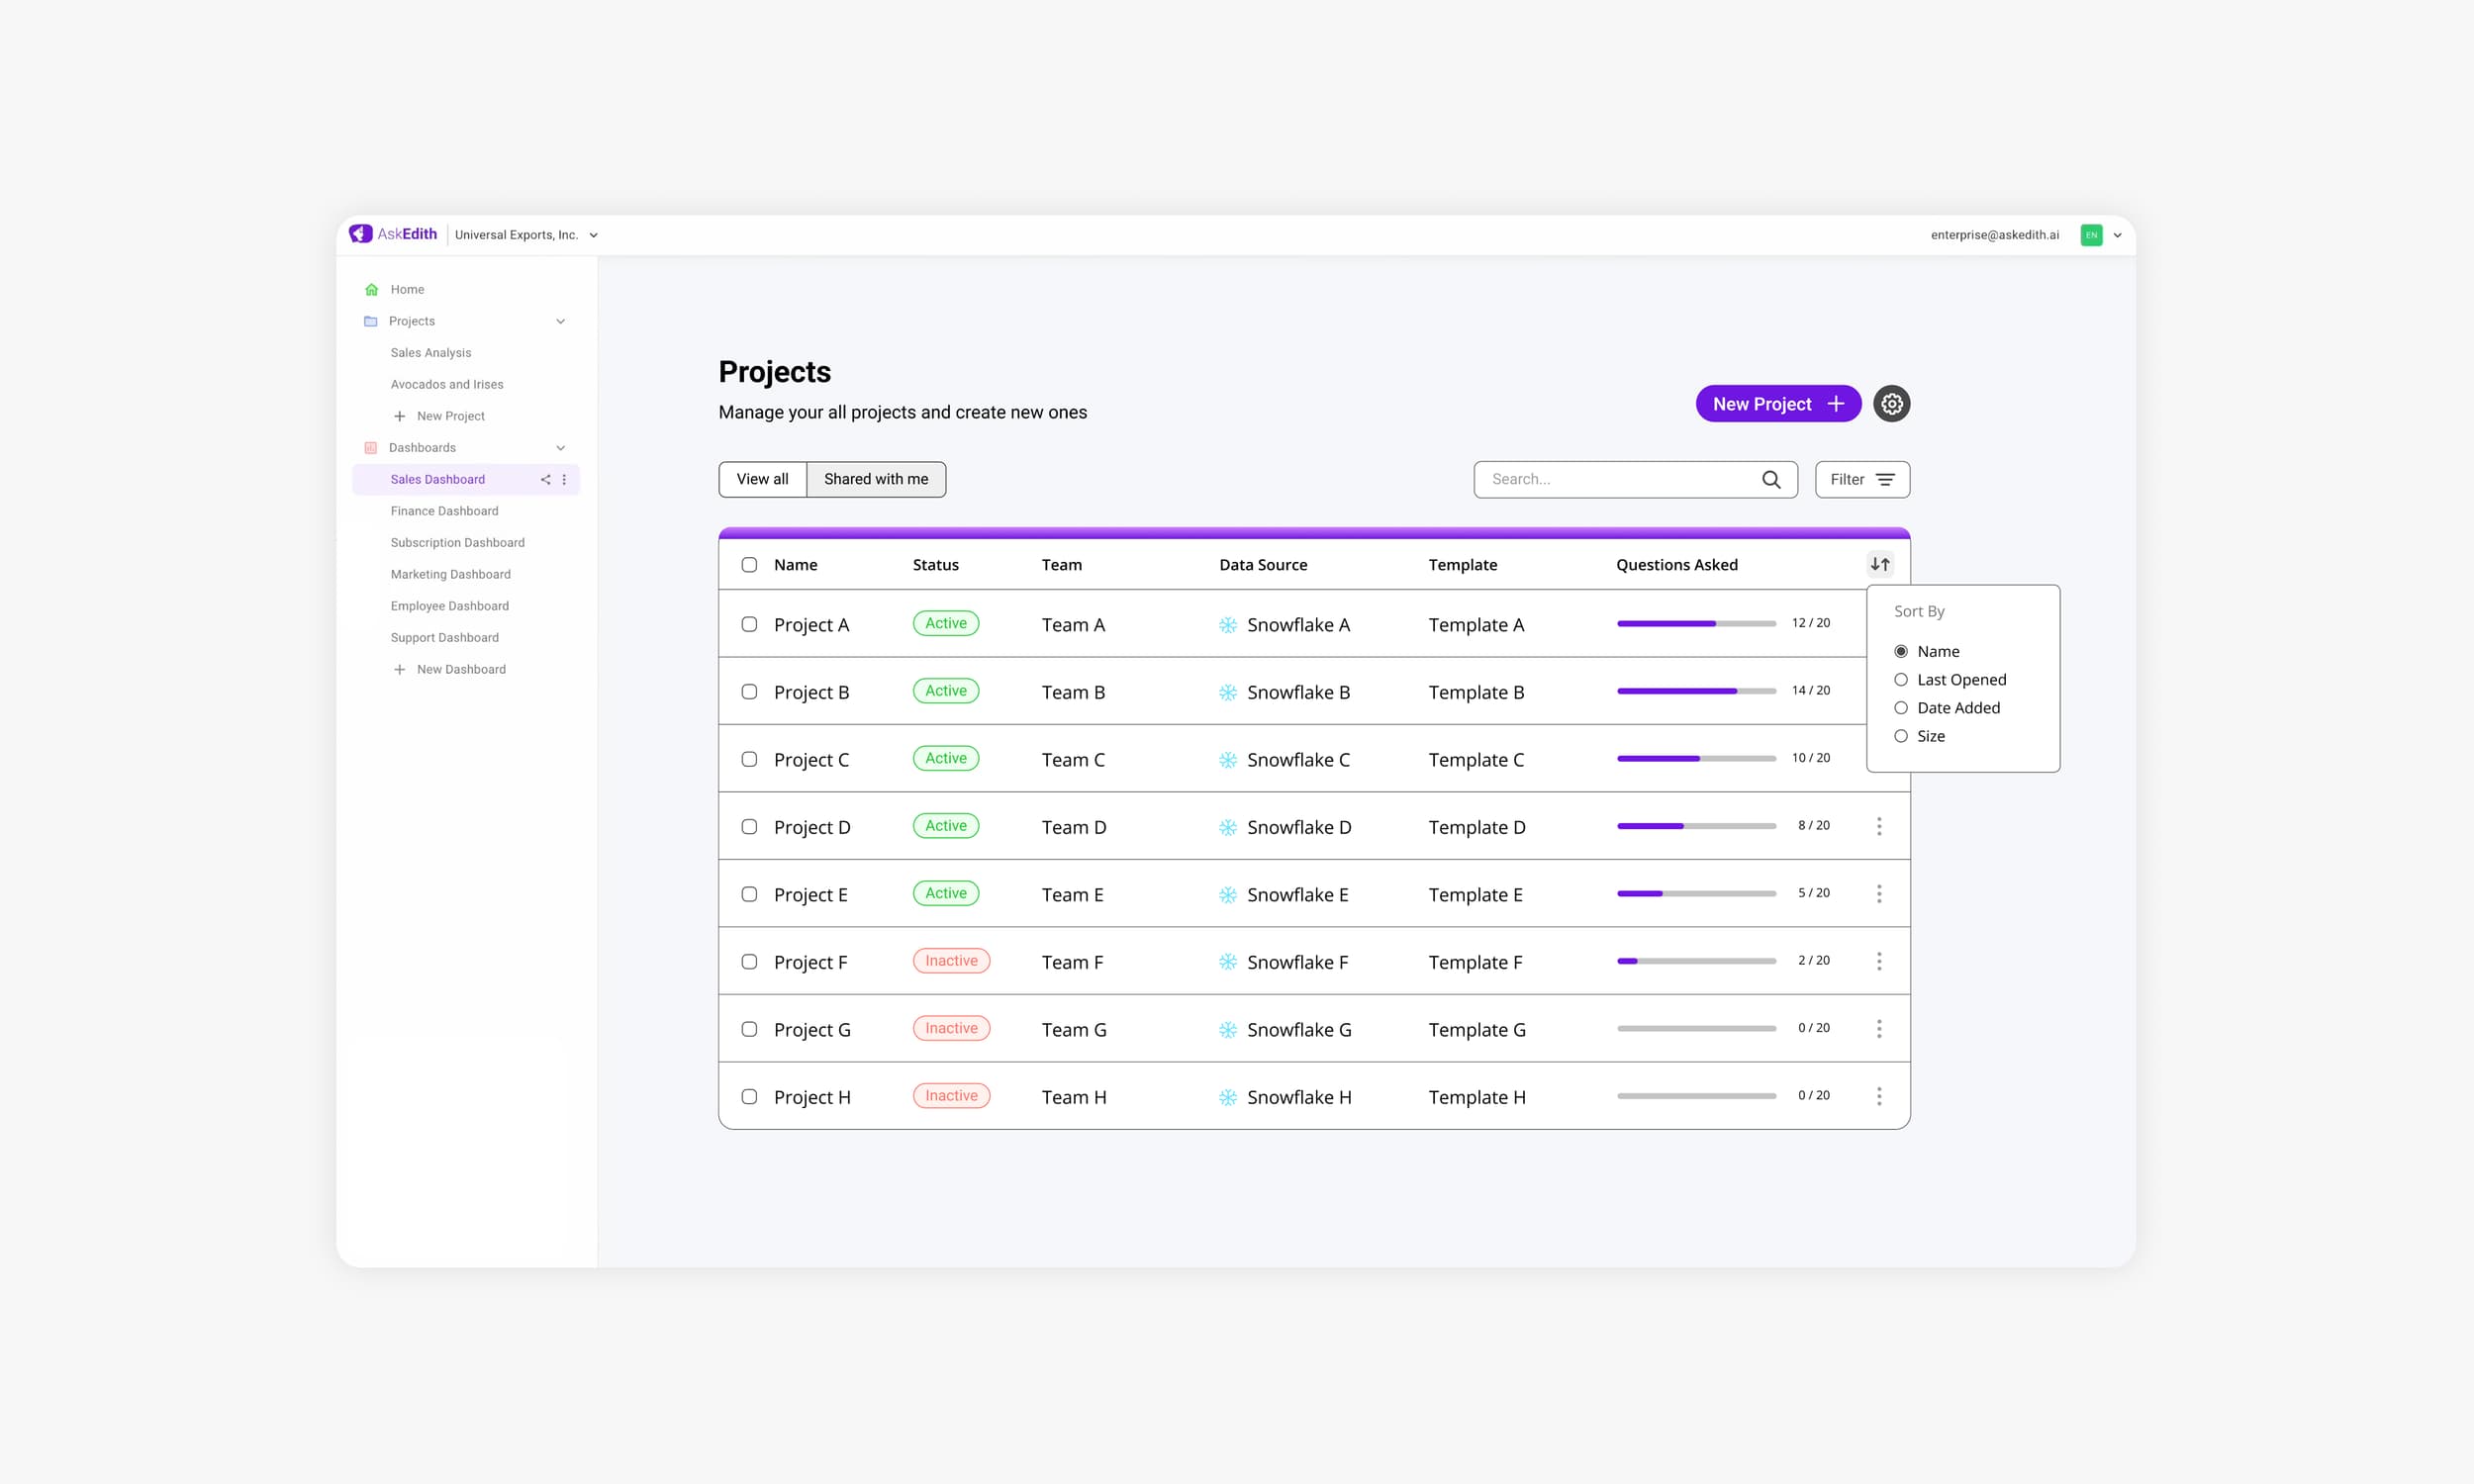Click the Home icon in sidebar
Image resolution: width=2474 pixels, height=1484 pixels.
click(372, 289)
